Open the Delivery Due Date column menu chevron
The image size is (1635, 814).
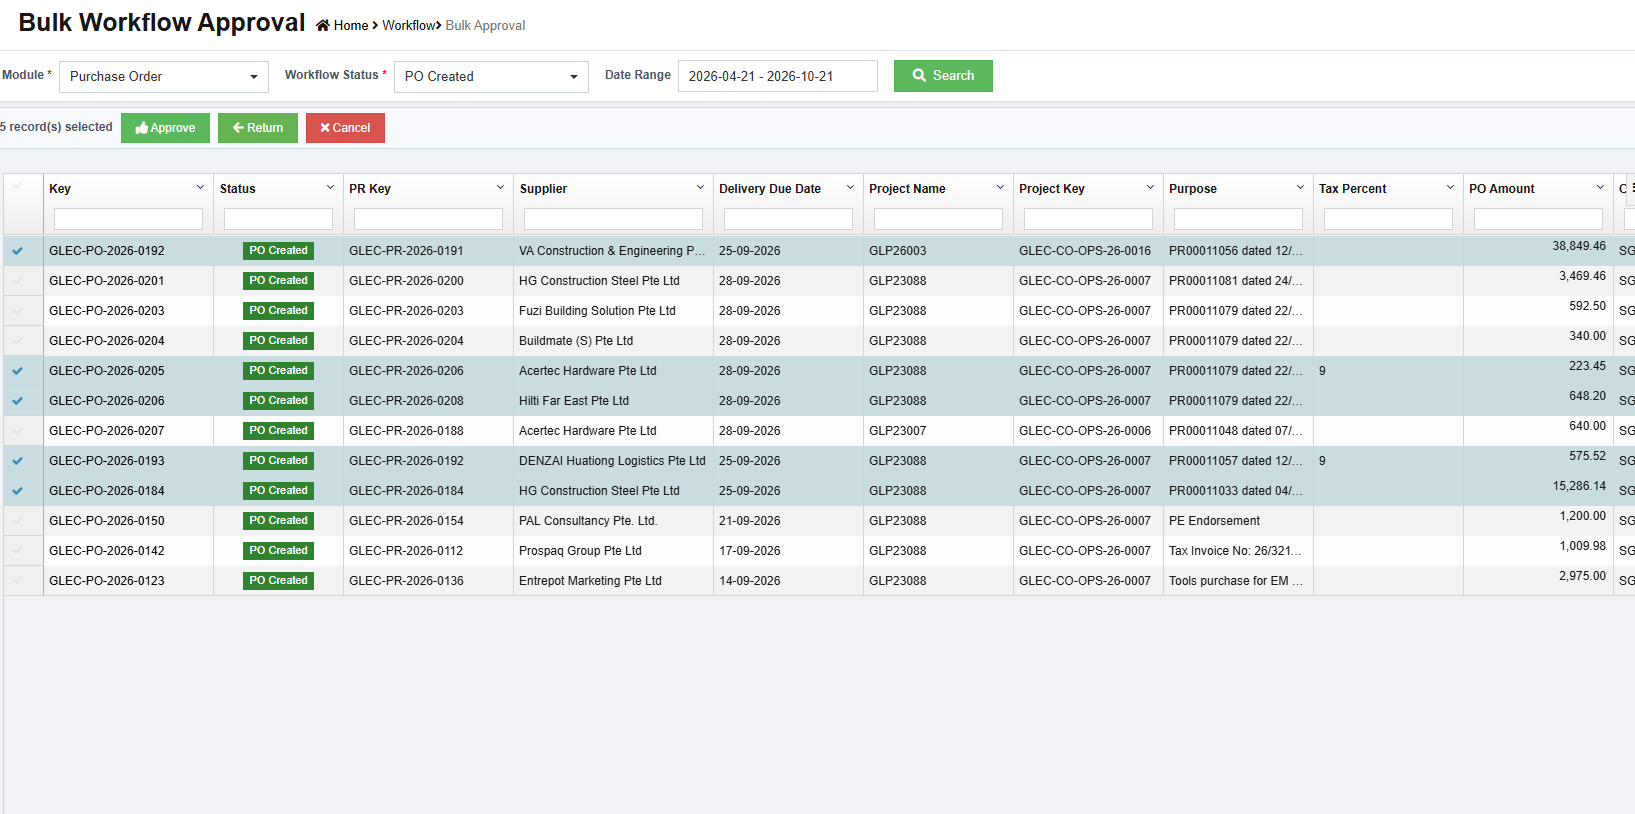(x=850, y=187)
